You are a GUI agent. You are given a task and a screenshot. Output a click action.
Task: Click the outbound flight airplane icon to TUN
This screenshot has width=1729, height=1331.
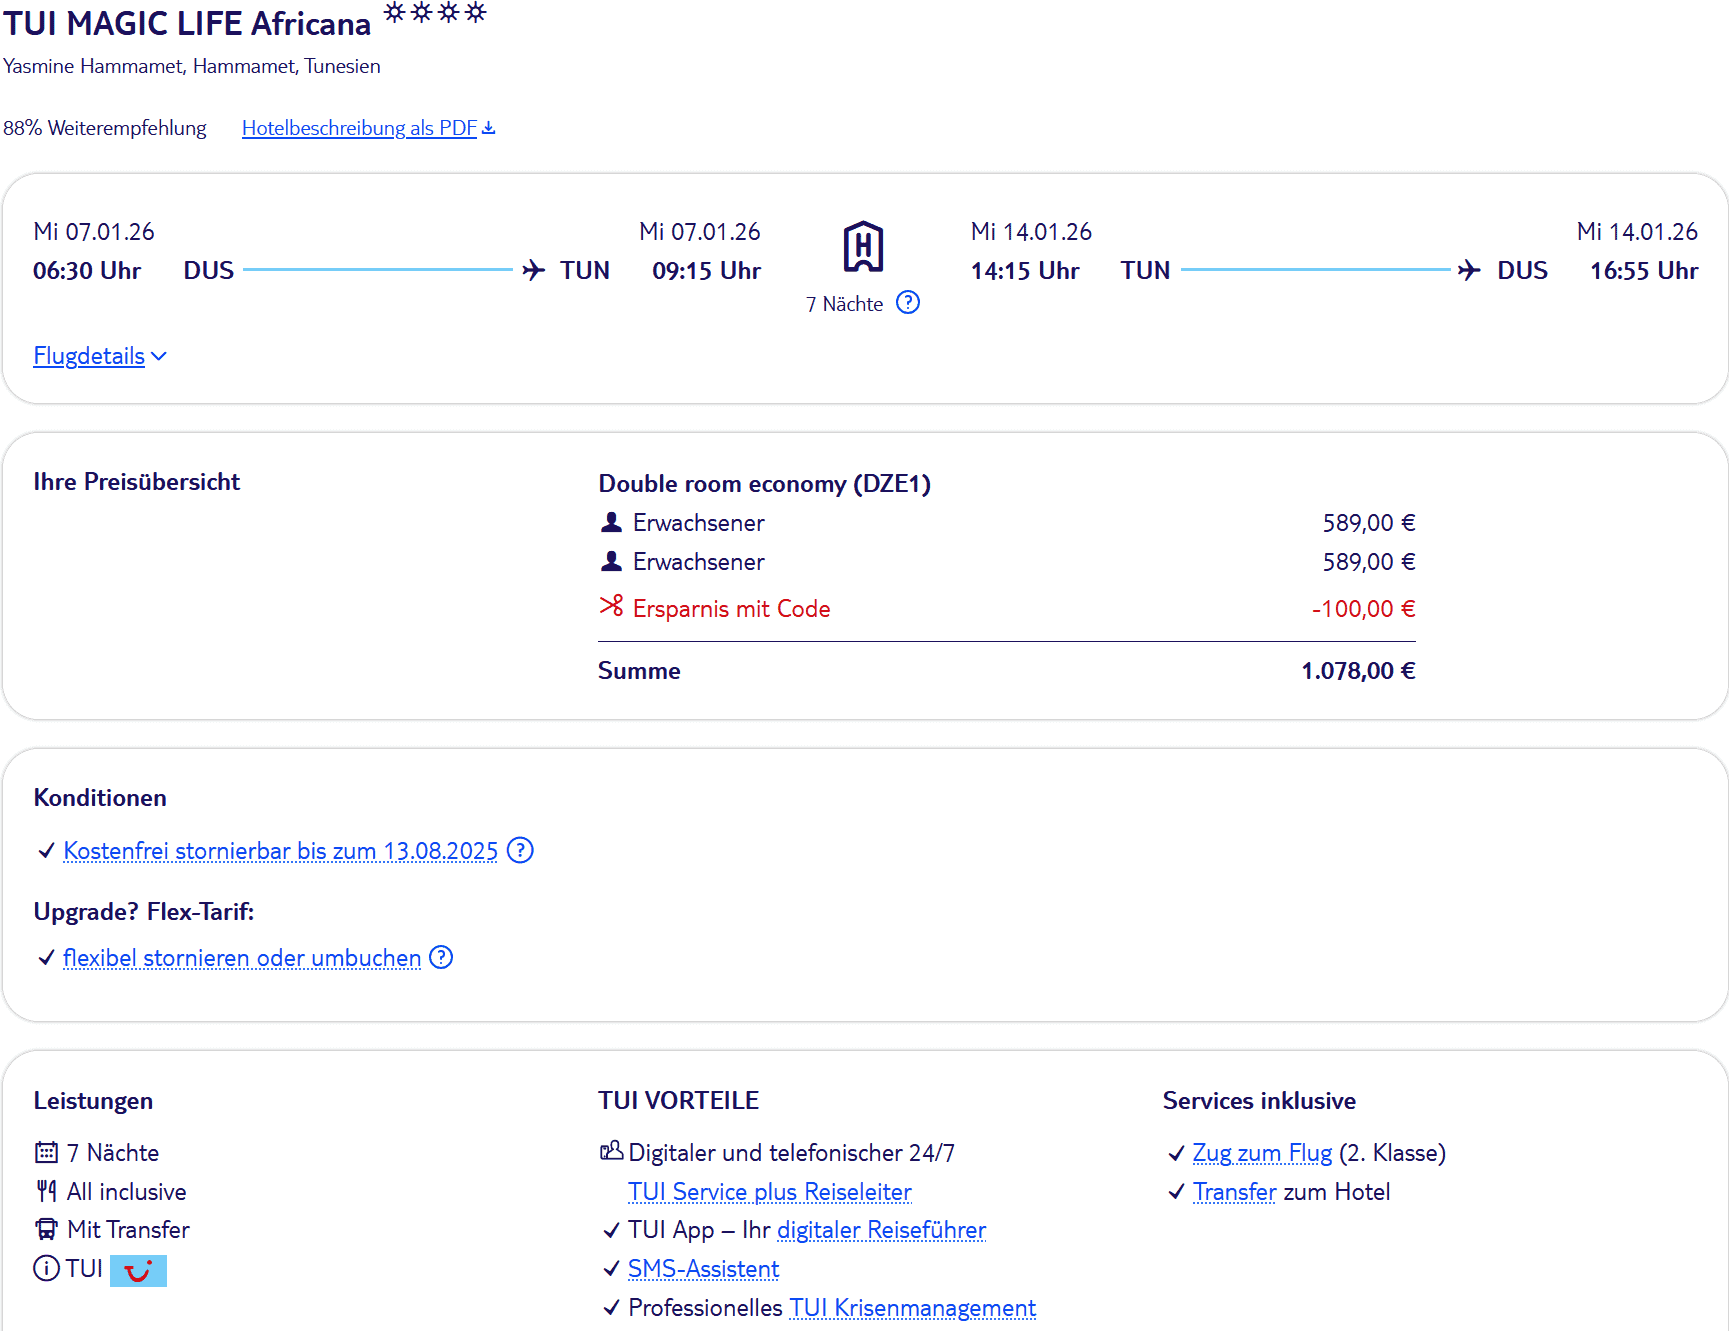[533, 270]
